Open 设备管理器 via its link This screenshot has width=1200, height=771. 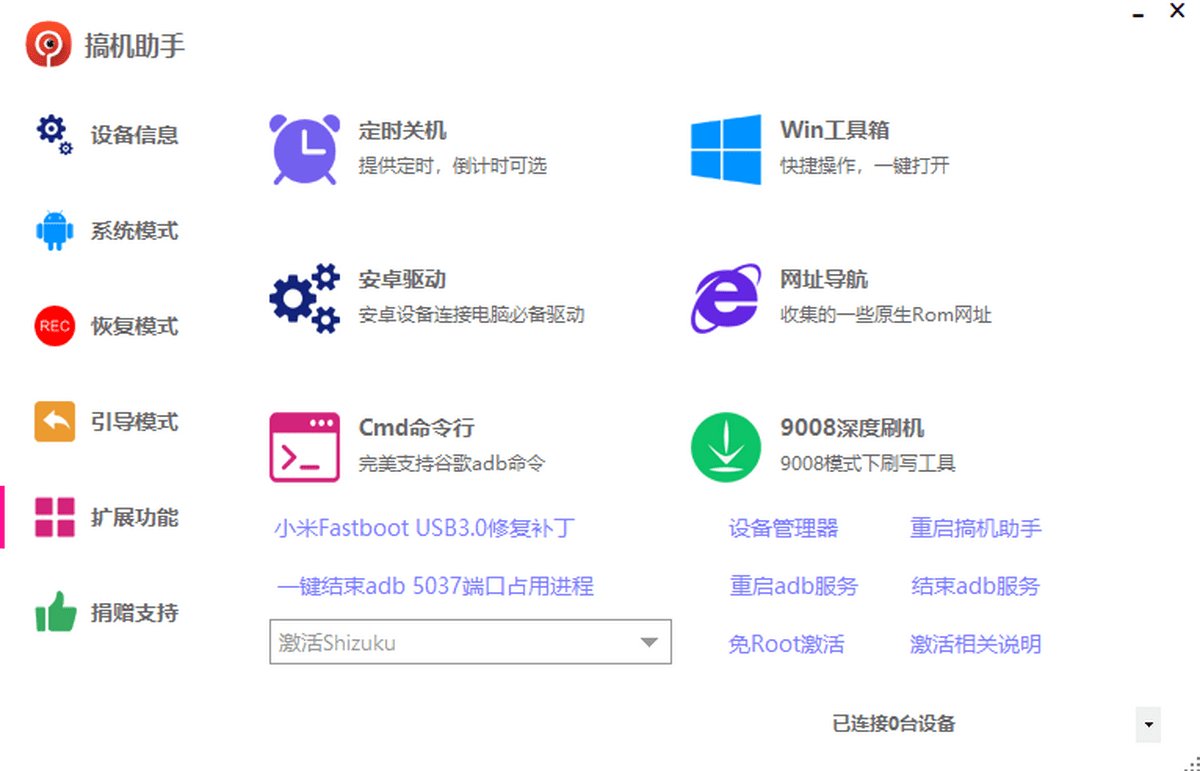click(784, 528)
